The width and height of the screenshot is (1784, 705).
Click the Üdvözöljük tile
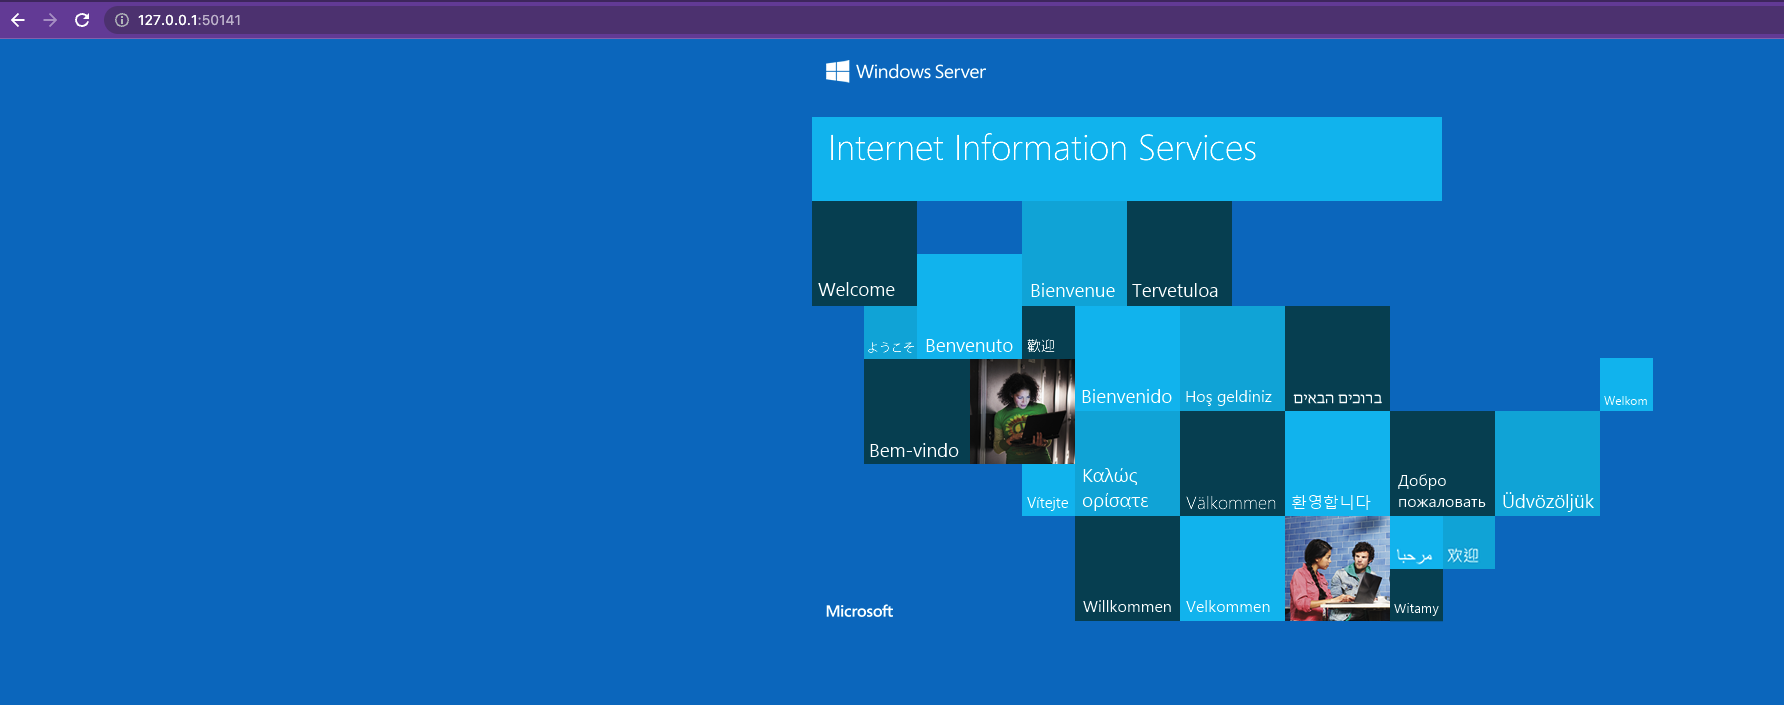[1547, 463]
